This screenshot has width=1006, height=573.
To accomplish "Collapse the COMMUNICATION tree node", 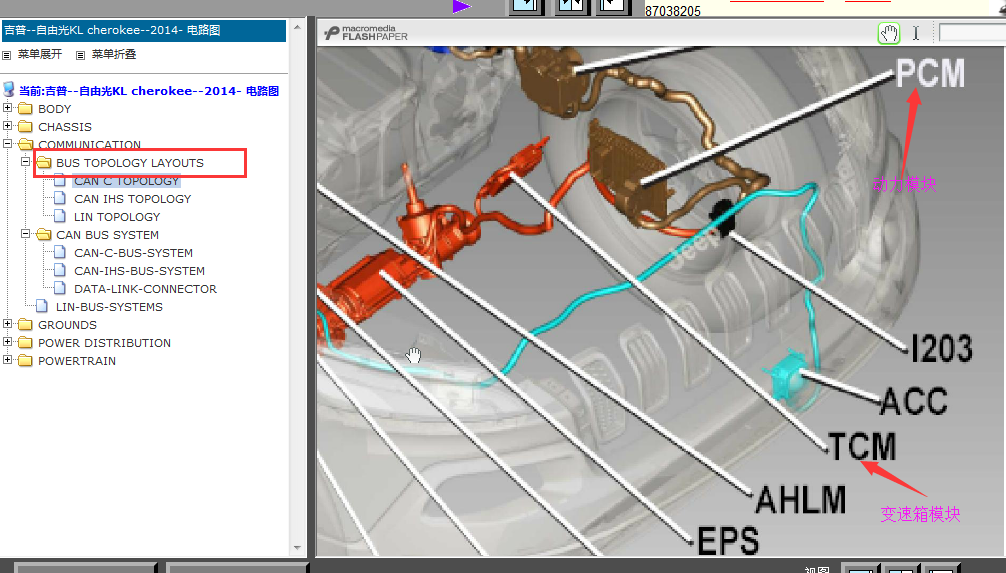I will pos(8,144).
